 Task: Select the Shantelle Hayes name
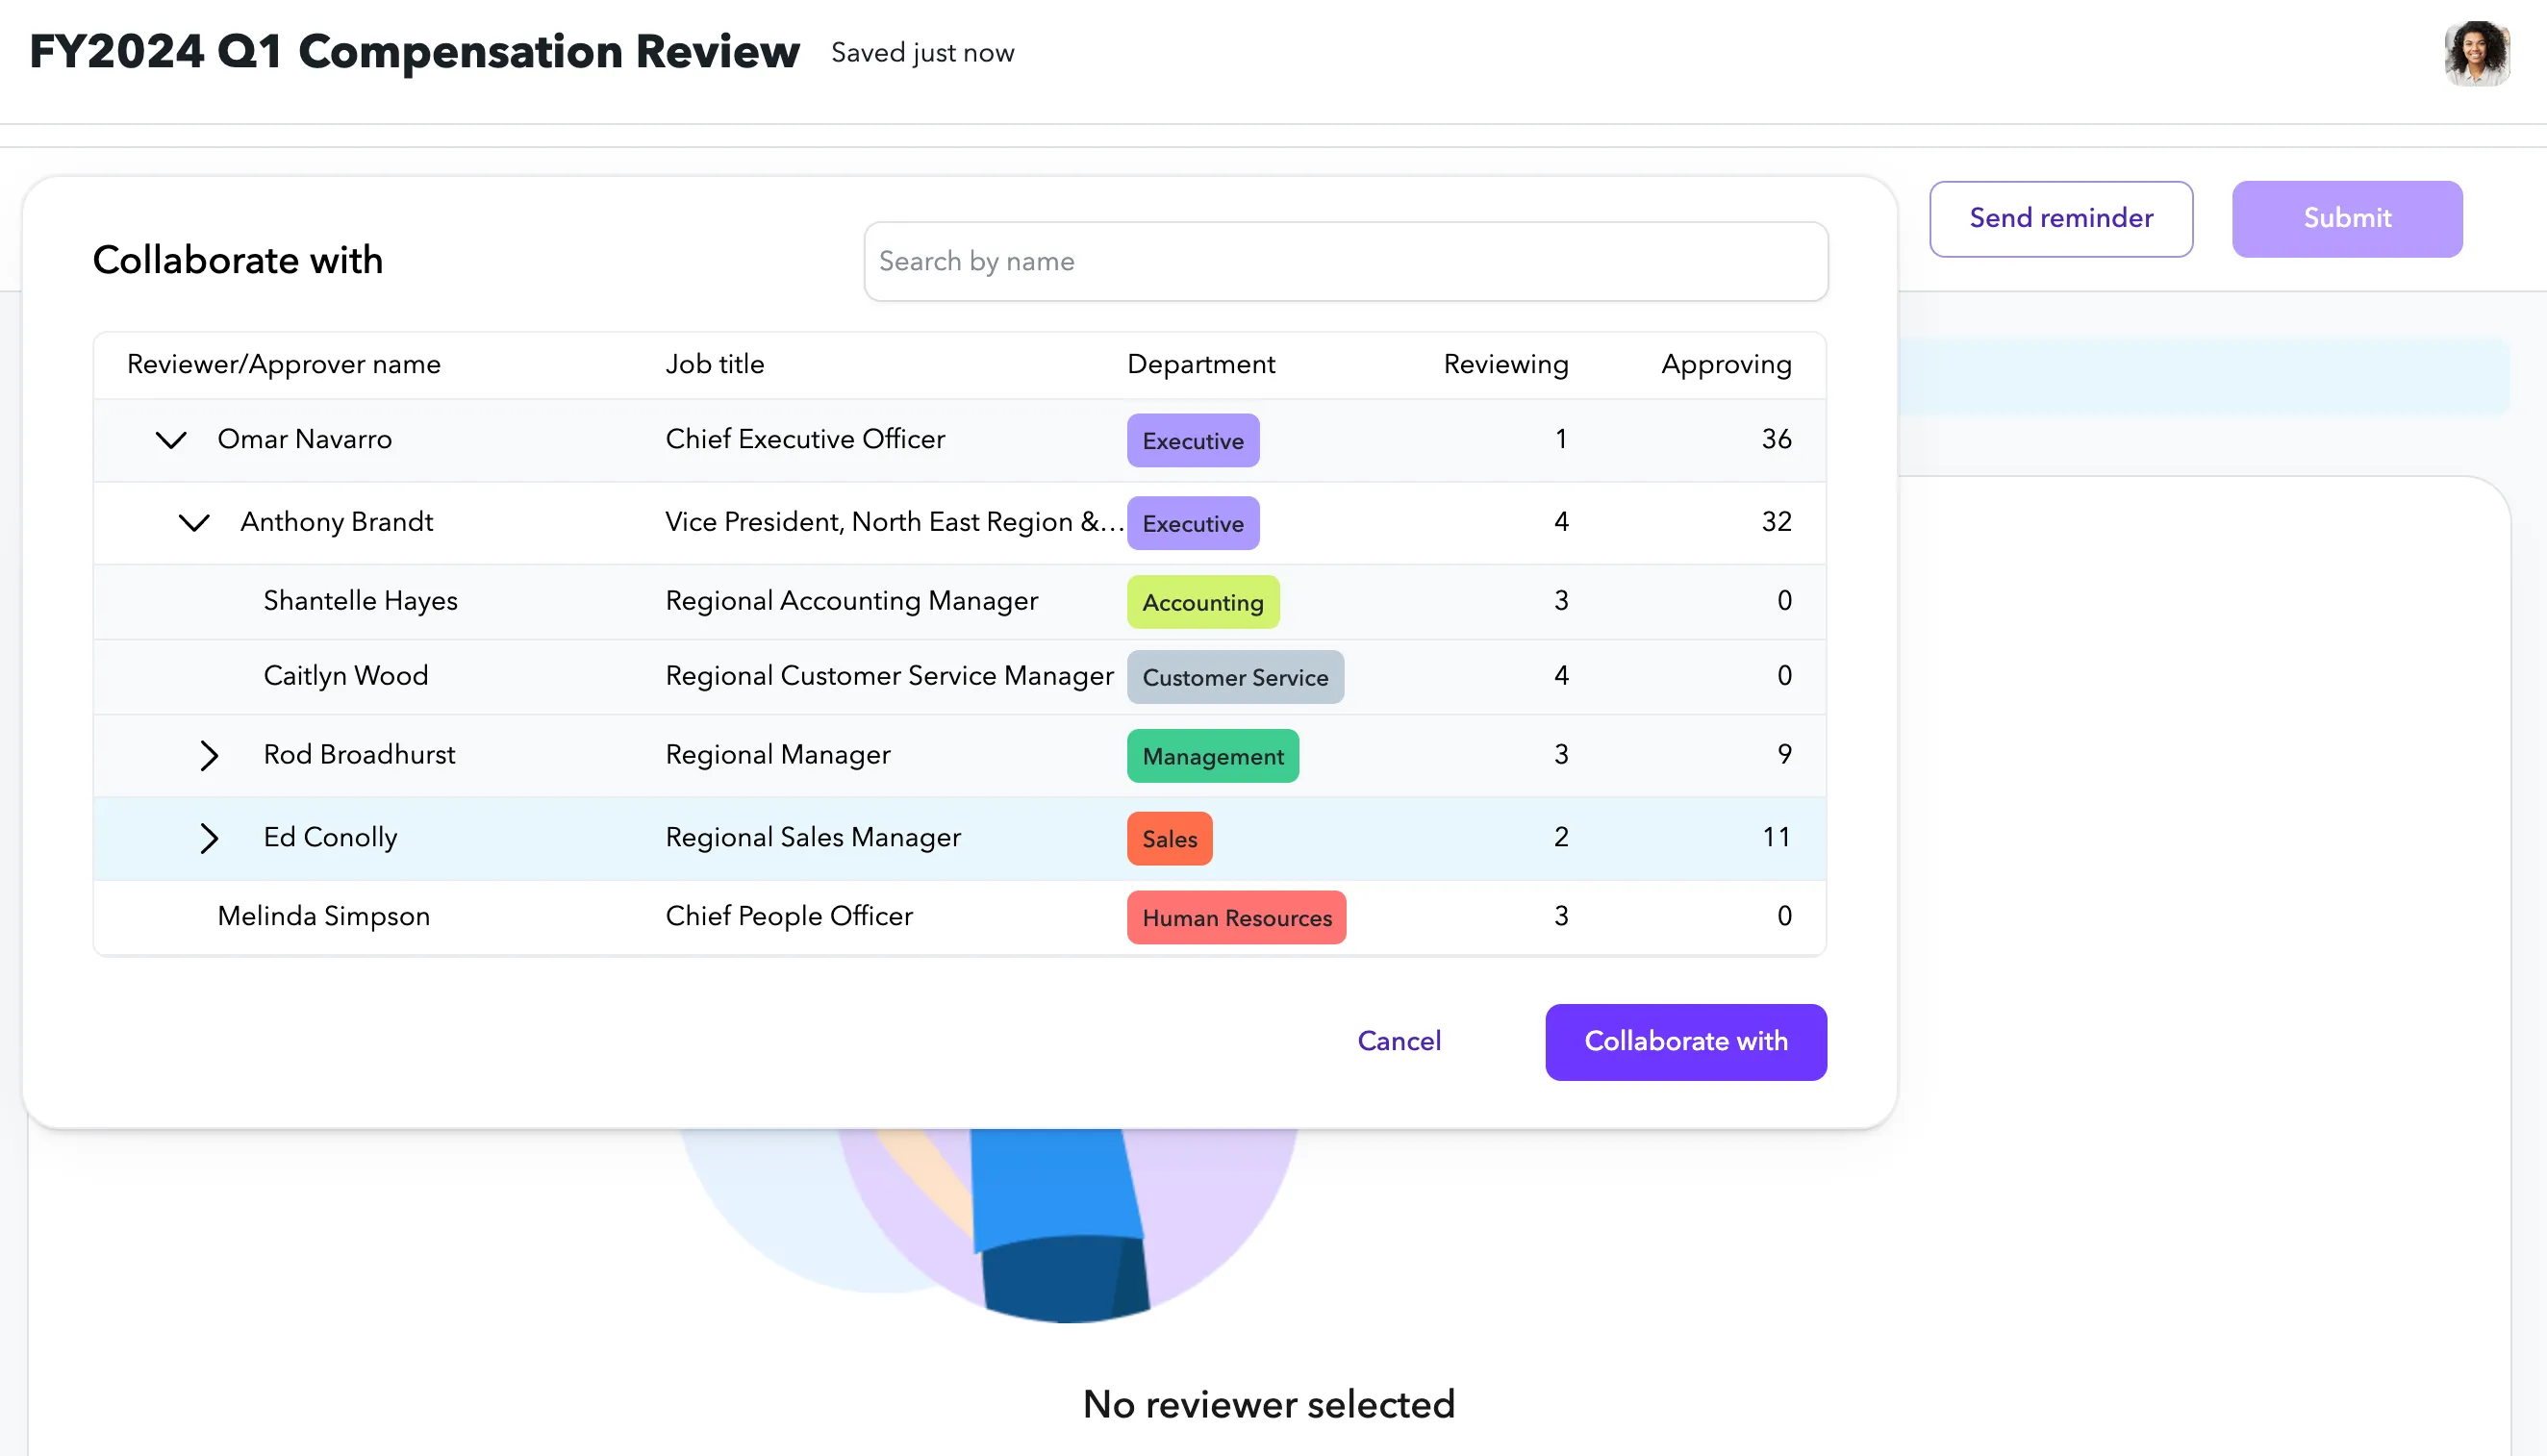(360, 601)
